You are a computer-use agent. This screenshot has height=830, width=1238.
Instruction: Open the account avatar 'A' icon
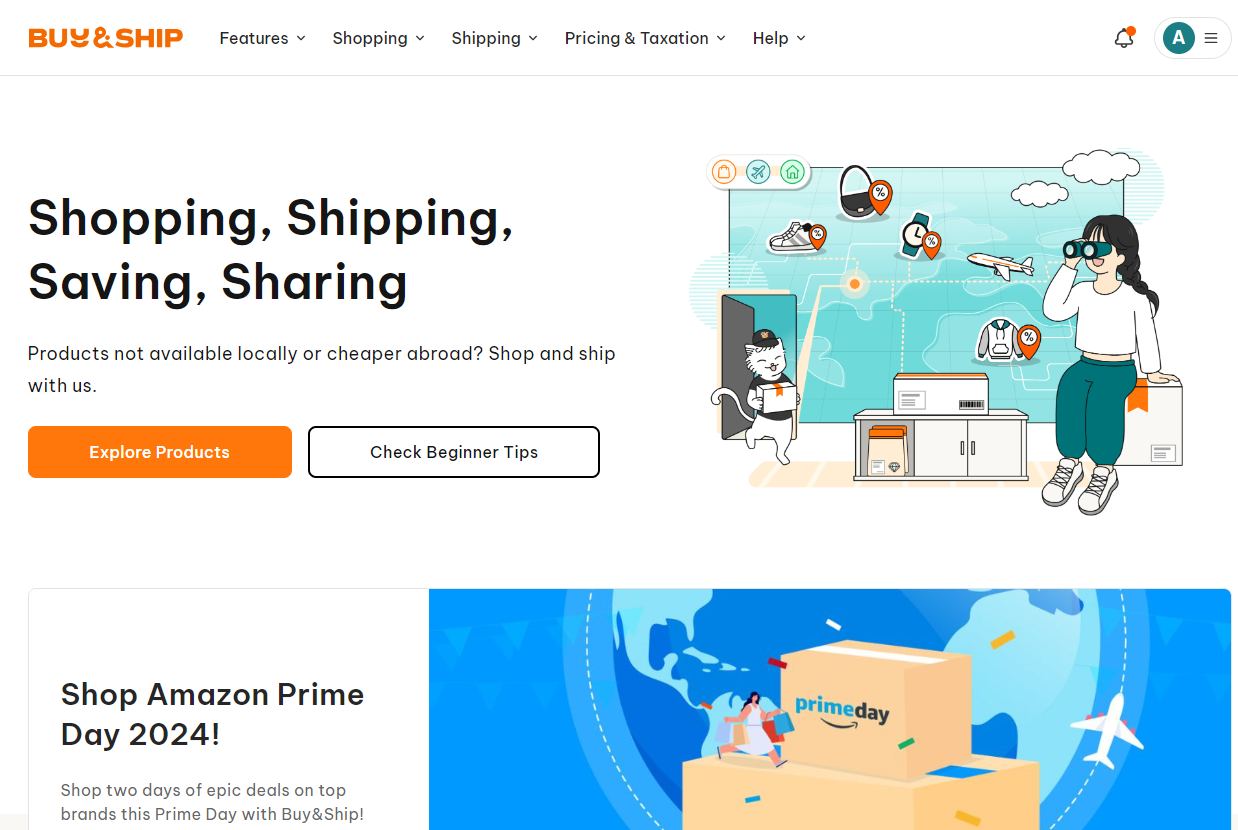[1179, 38]
